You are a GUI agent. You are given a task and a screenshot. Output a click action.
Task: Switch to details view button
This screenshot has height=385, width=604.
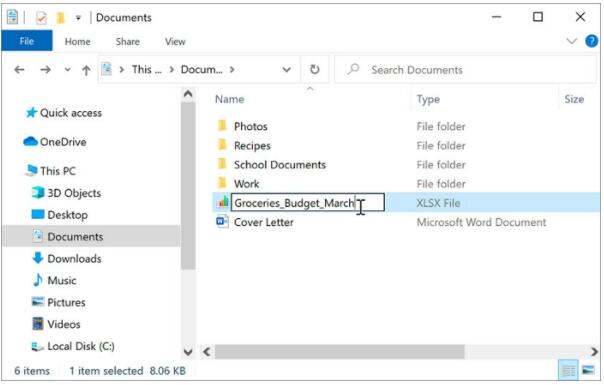coord(568,370)
